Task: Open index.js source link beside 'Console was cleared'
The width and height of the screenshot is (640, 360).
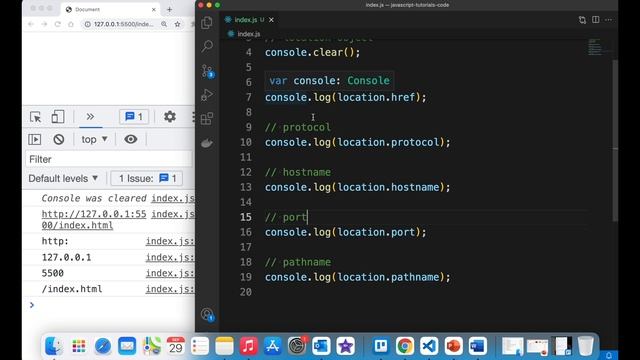Action: click(x=173, y=198)
